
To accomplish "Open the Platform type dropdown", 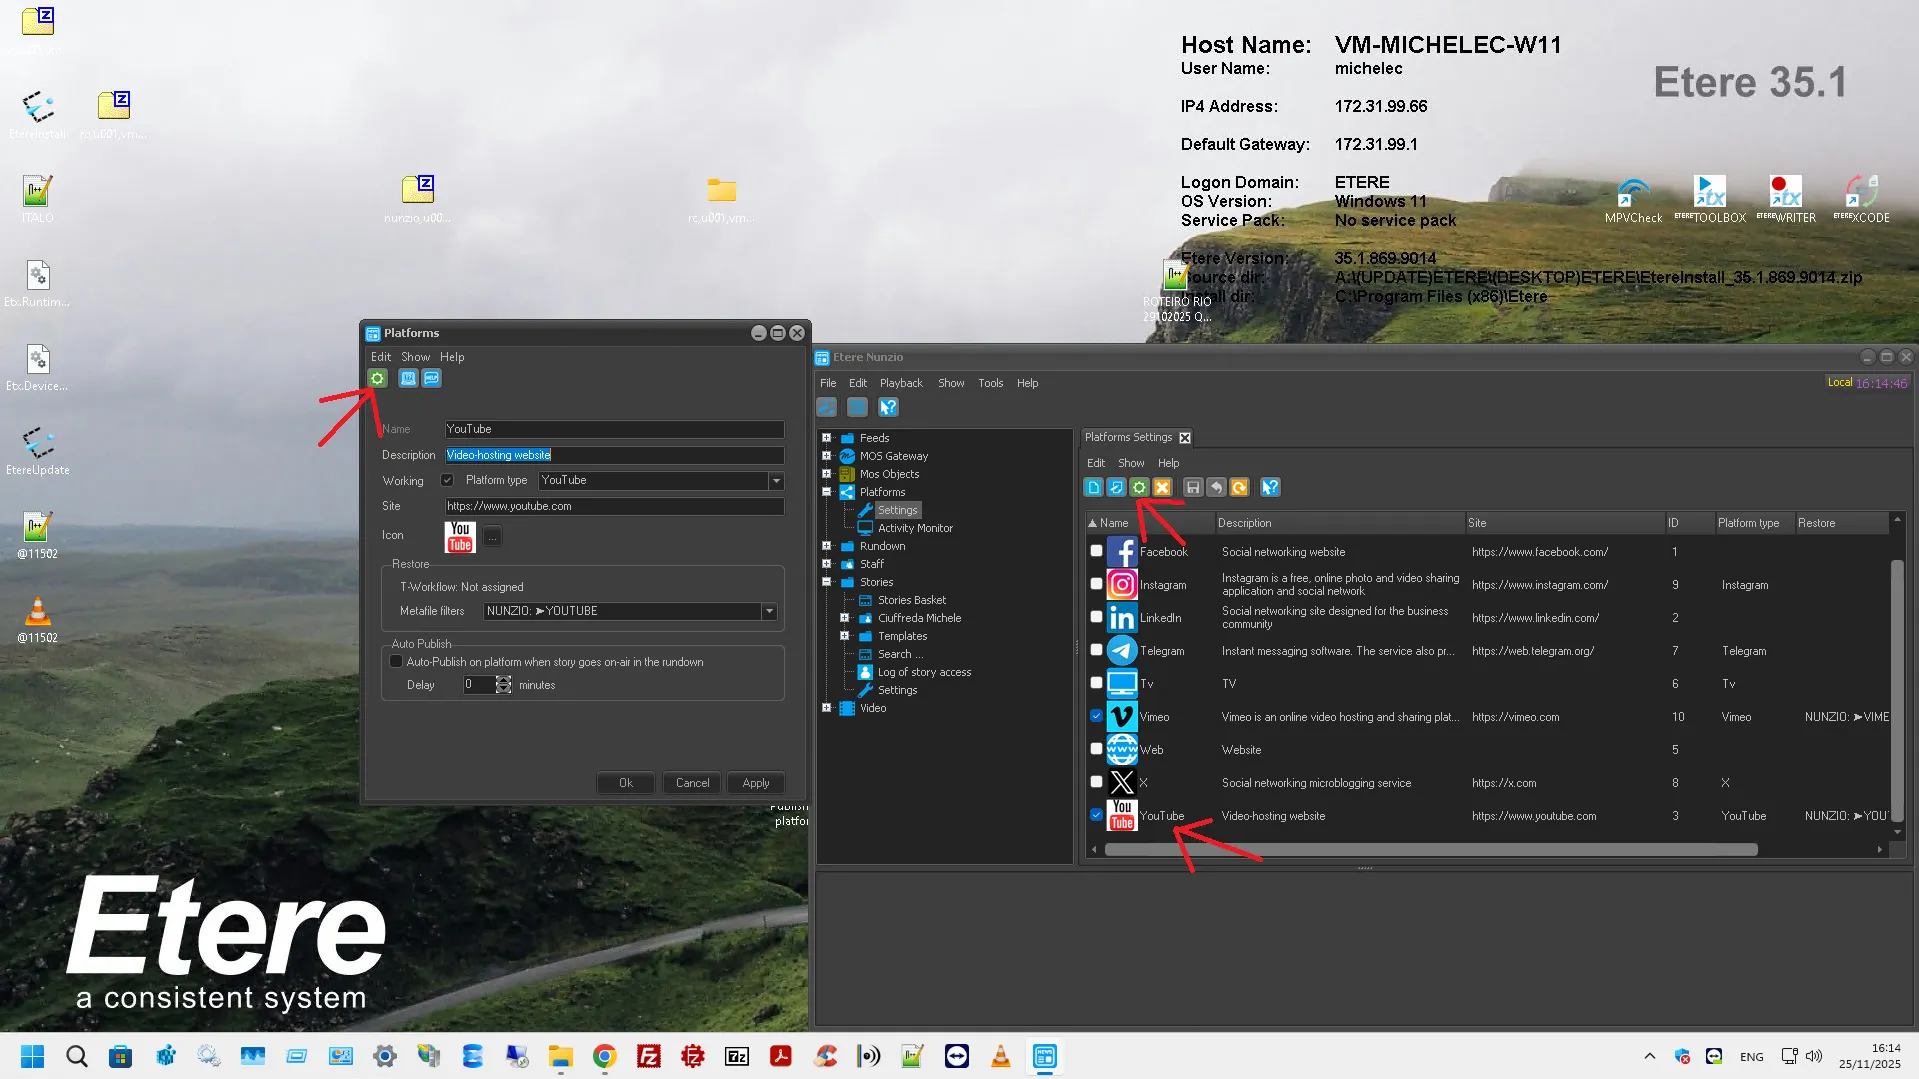I will [x=776, y=481].
